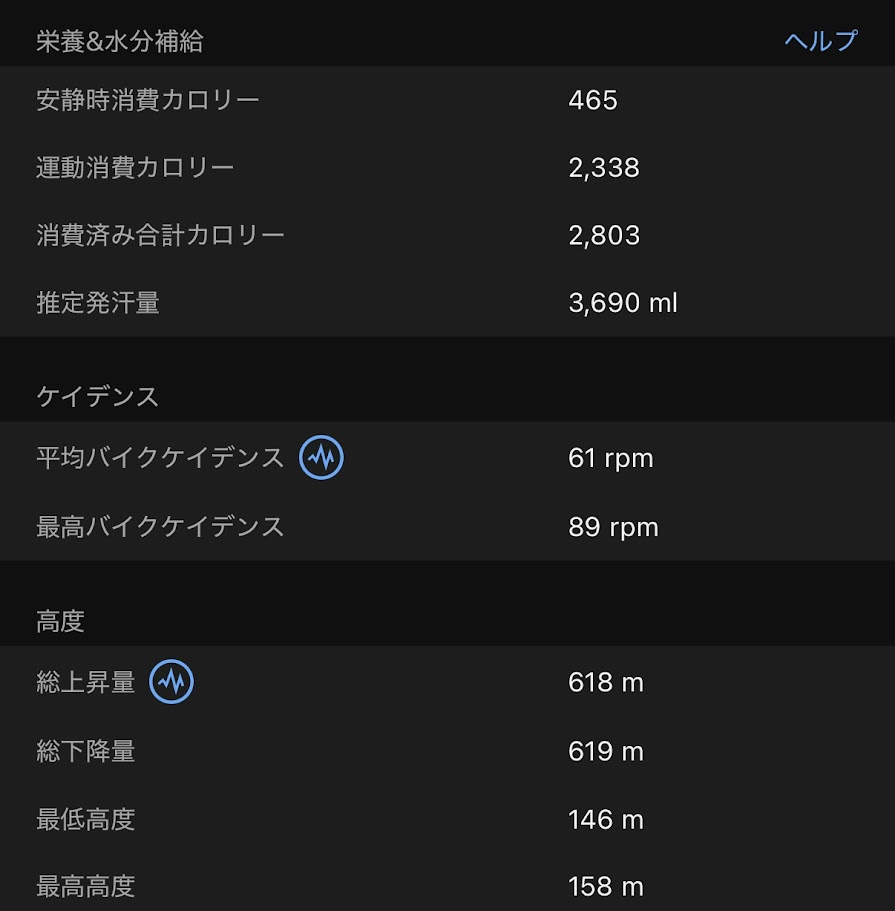The width and height of the screenshot is (895, 911).
Task: Tap the chart icon beside 総上昇量
Action: [171, 683]
